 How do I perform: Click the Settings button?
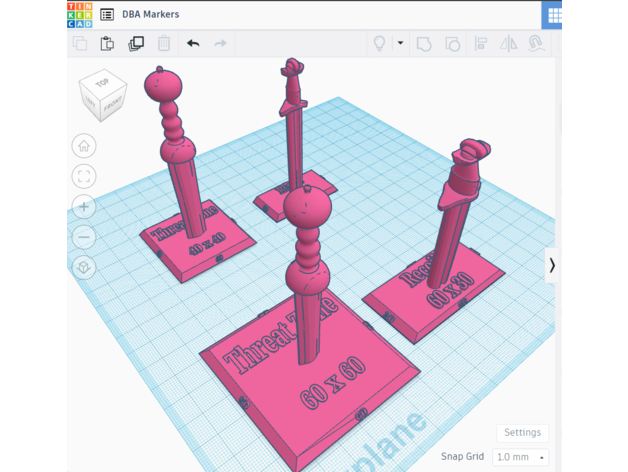point(522,433)
